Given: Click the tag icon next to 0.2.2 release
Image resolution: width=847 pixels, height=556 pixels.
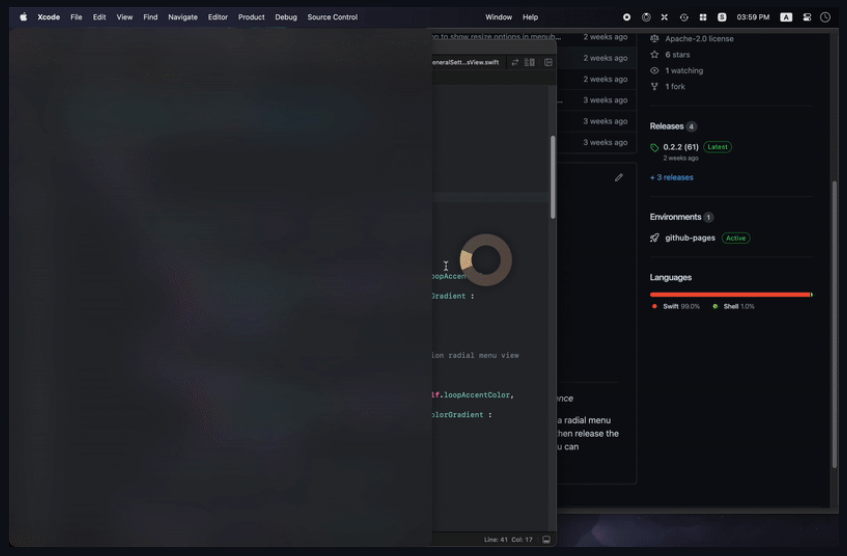Looking at the screenshot, I should click(x=655, y=147).
